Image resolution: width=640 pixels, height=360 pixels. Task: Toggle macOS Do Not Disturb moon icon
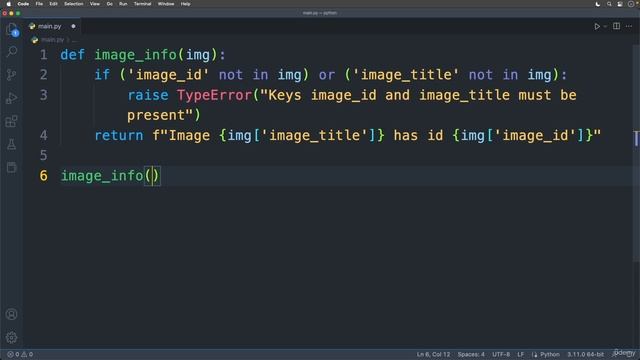point(598,4)
